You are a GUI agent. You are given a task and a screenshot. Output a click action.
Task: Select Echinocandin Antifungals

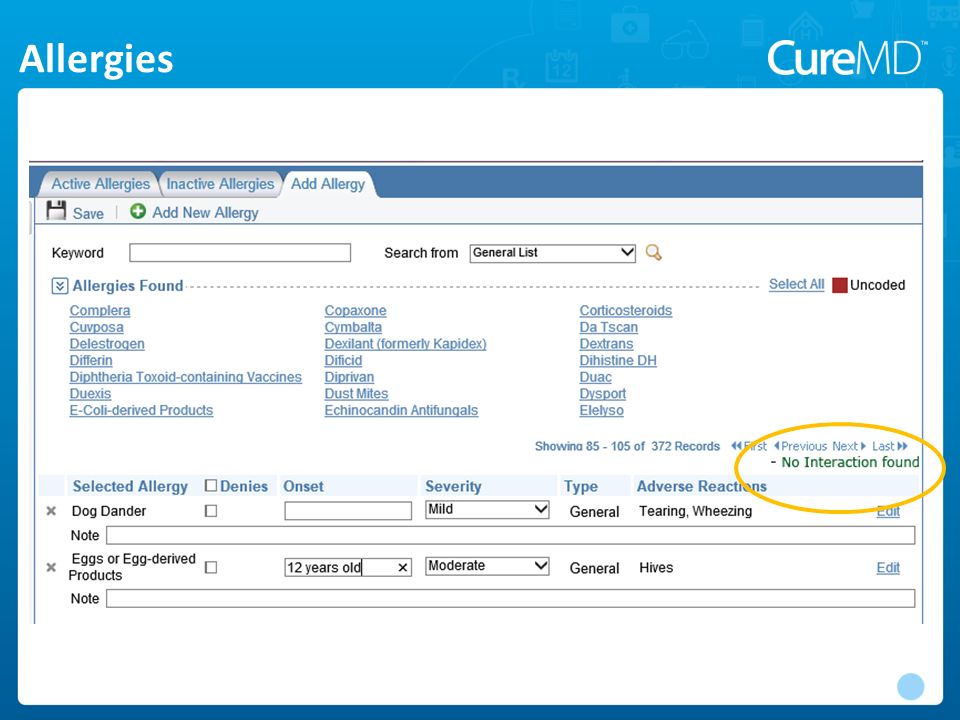(401, 410)
